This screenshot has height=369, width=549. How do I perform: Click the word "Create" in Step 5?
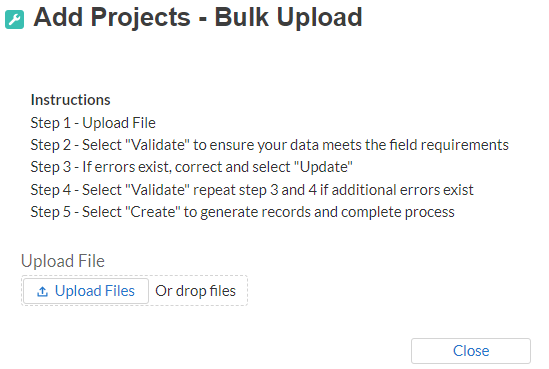(153, 212)
